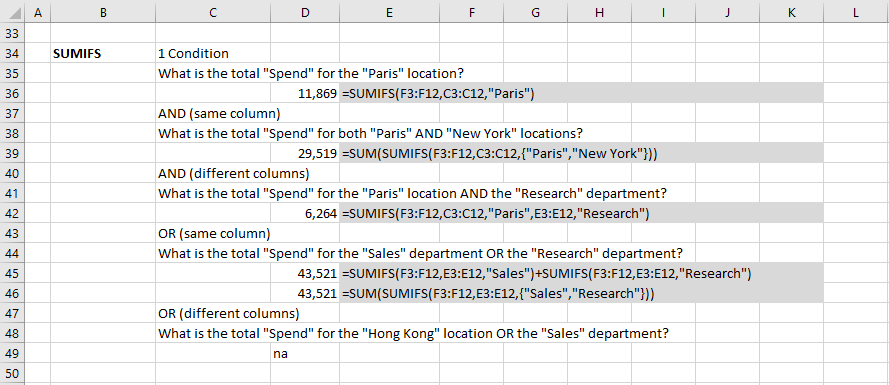Select column B header
This screenshot has height=385, width=889.
click(103, 12)
